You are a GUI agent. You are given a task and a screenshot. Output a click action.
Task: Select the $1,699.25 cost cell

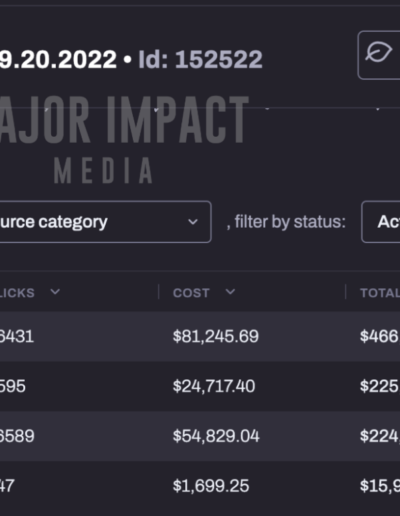pyautogui.click(x=211, y=486)
